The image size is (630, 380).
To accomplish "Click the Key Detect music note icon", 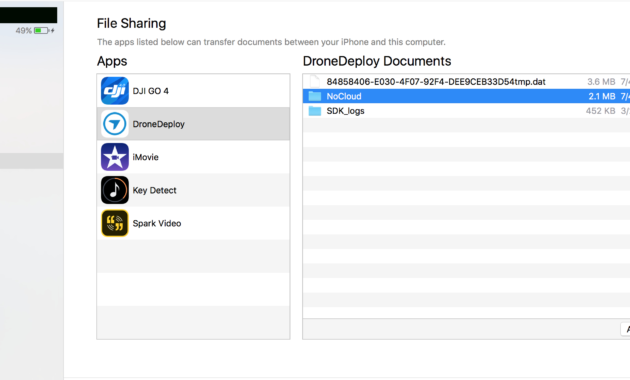I will pyautogui.click(x=115, y=190).
